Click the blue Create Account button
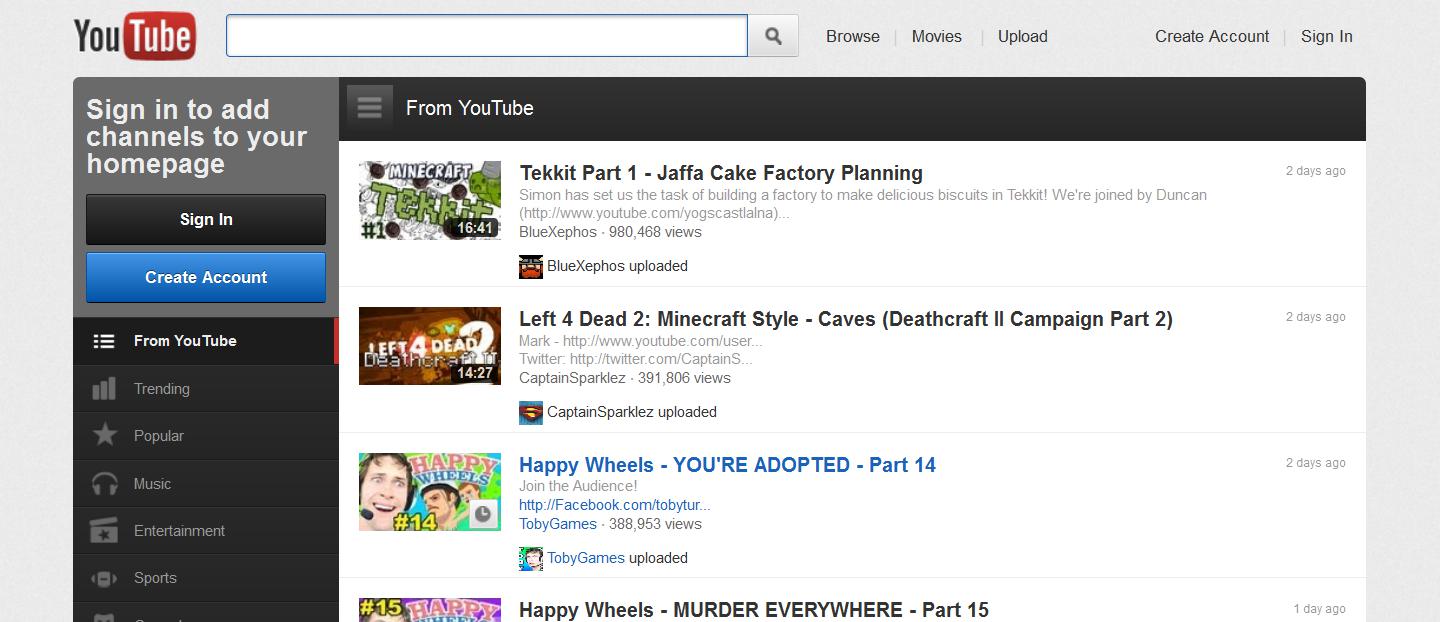 coord(206,277)
